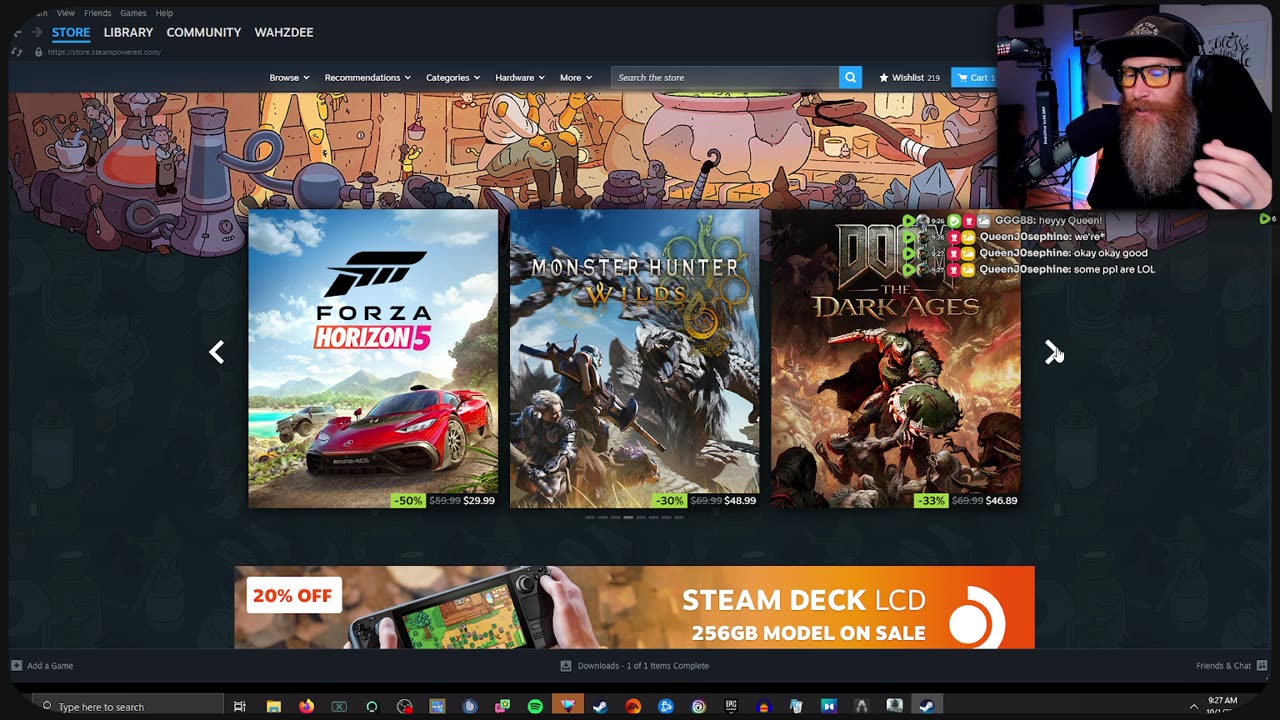This screenshot has width=1280, height=720.
Task: Click the 20% OFF banner label
Action: coord(292,595)
